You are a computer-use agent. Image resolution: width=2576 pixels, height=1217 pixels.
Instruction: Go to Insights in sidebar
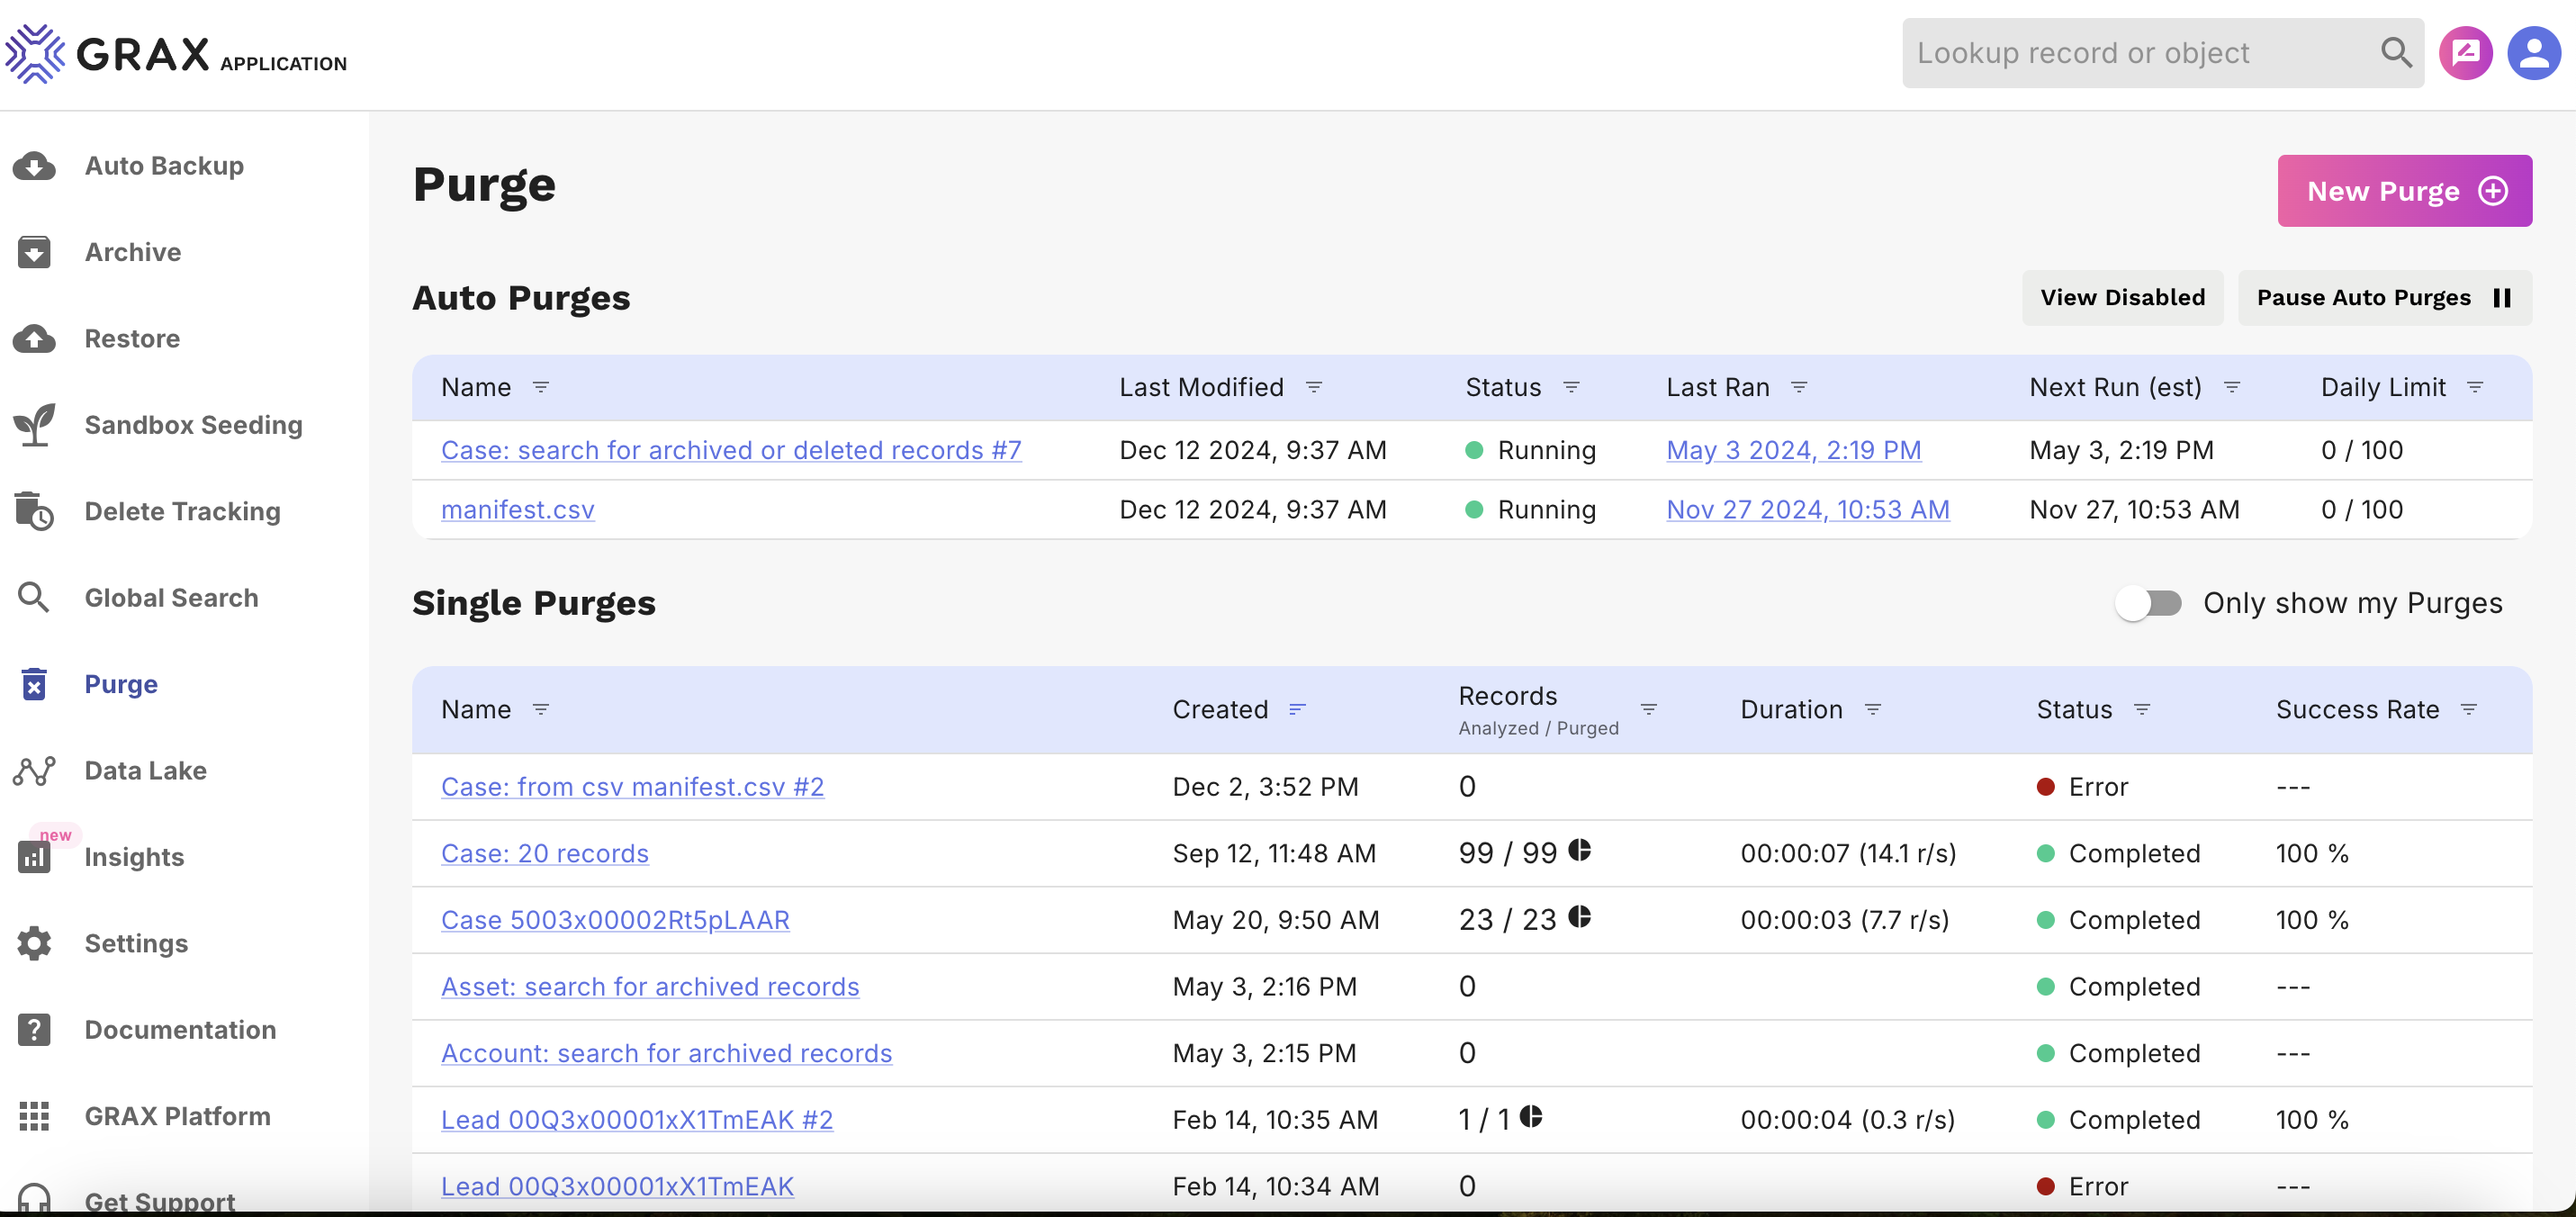point(135,857)
